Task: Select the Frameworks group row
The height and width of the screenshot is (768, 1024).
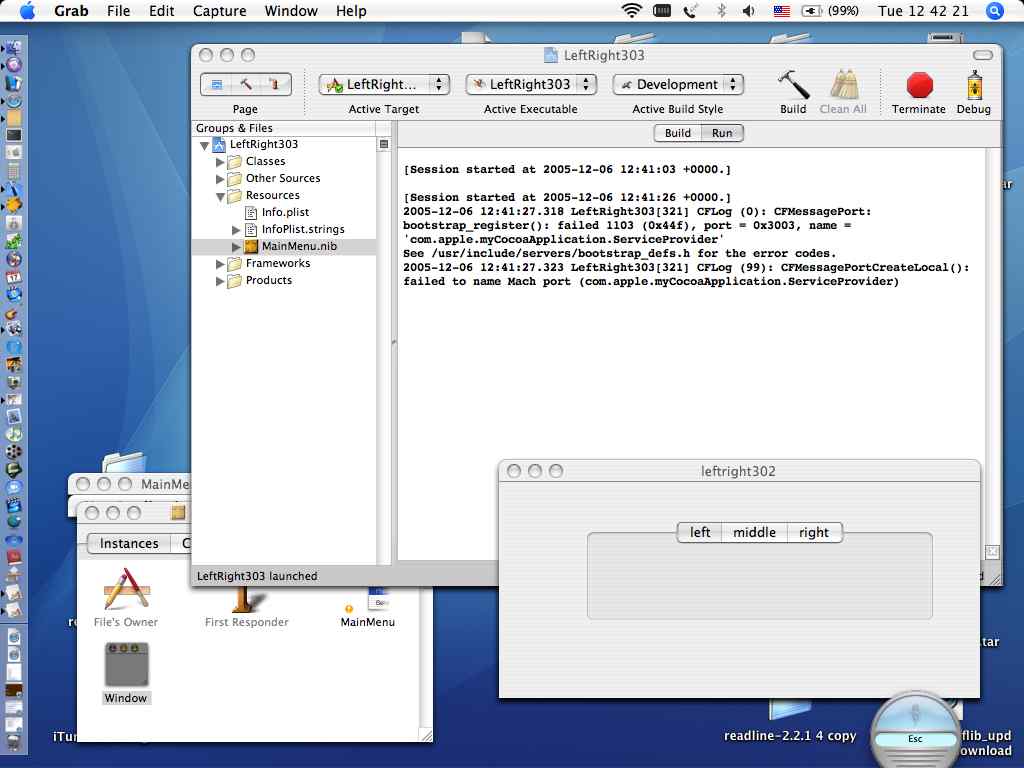Action: pyautogui.click(x=284, y=263)
